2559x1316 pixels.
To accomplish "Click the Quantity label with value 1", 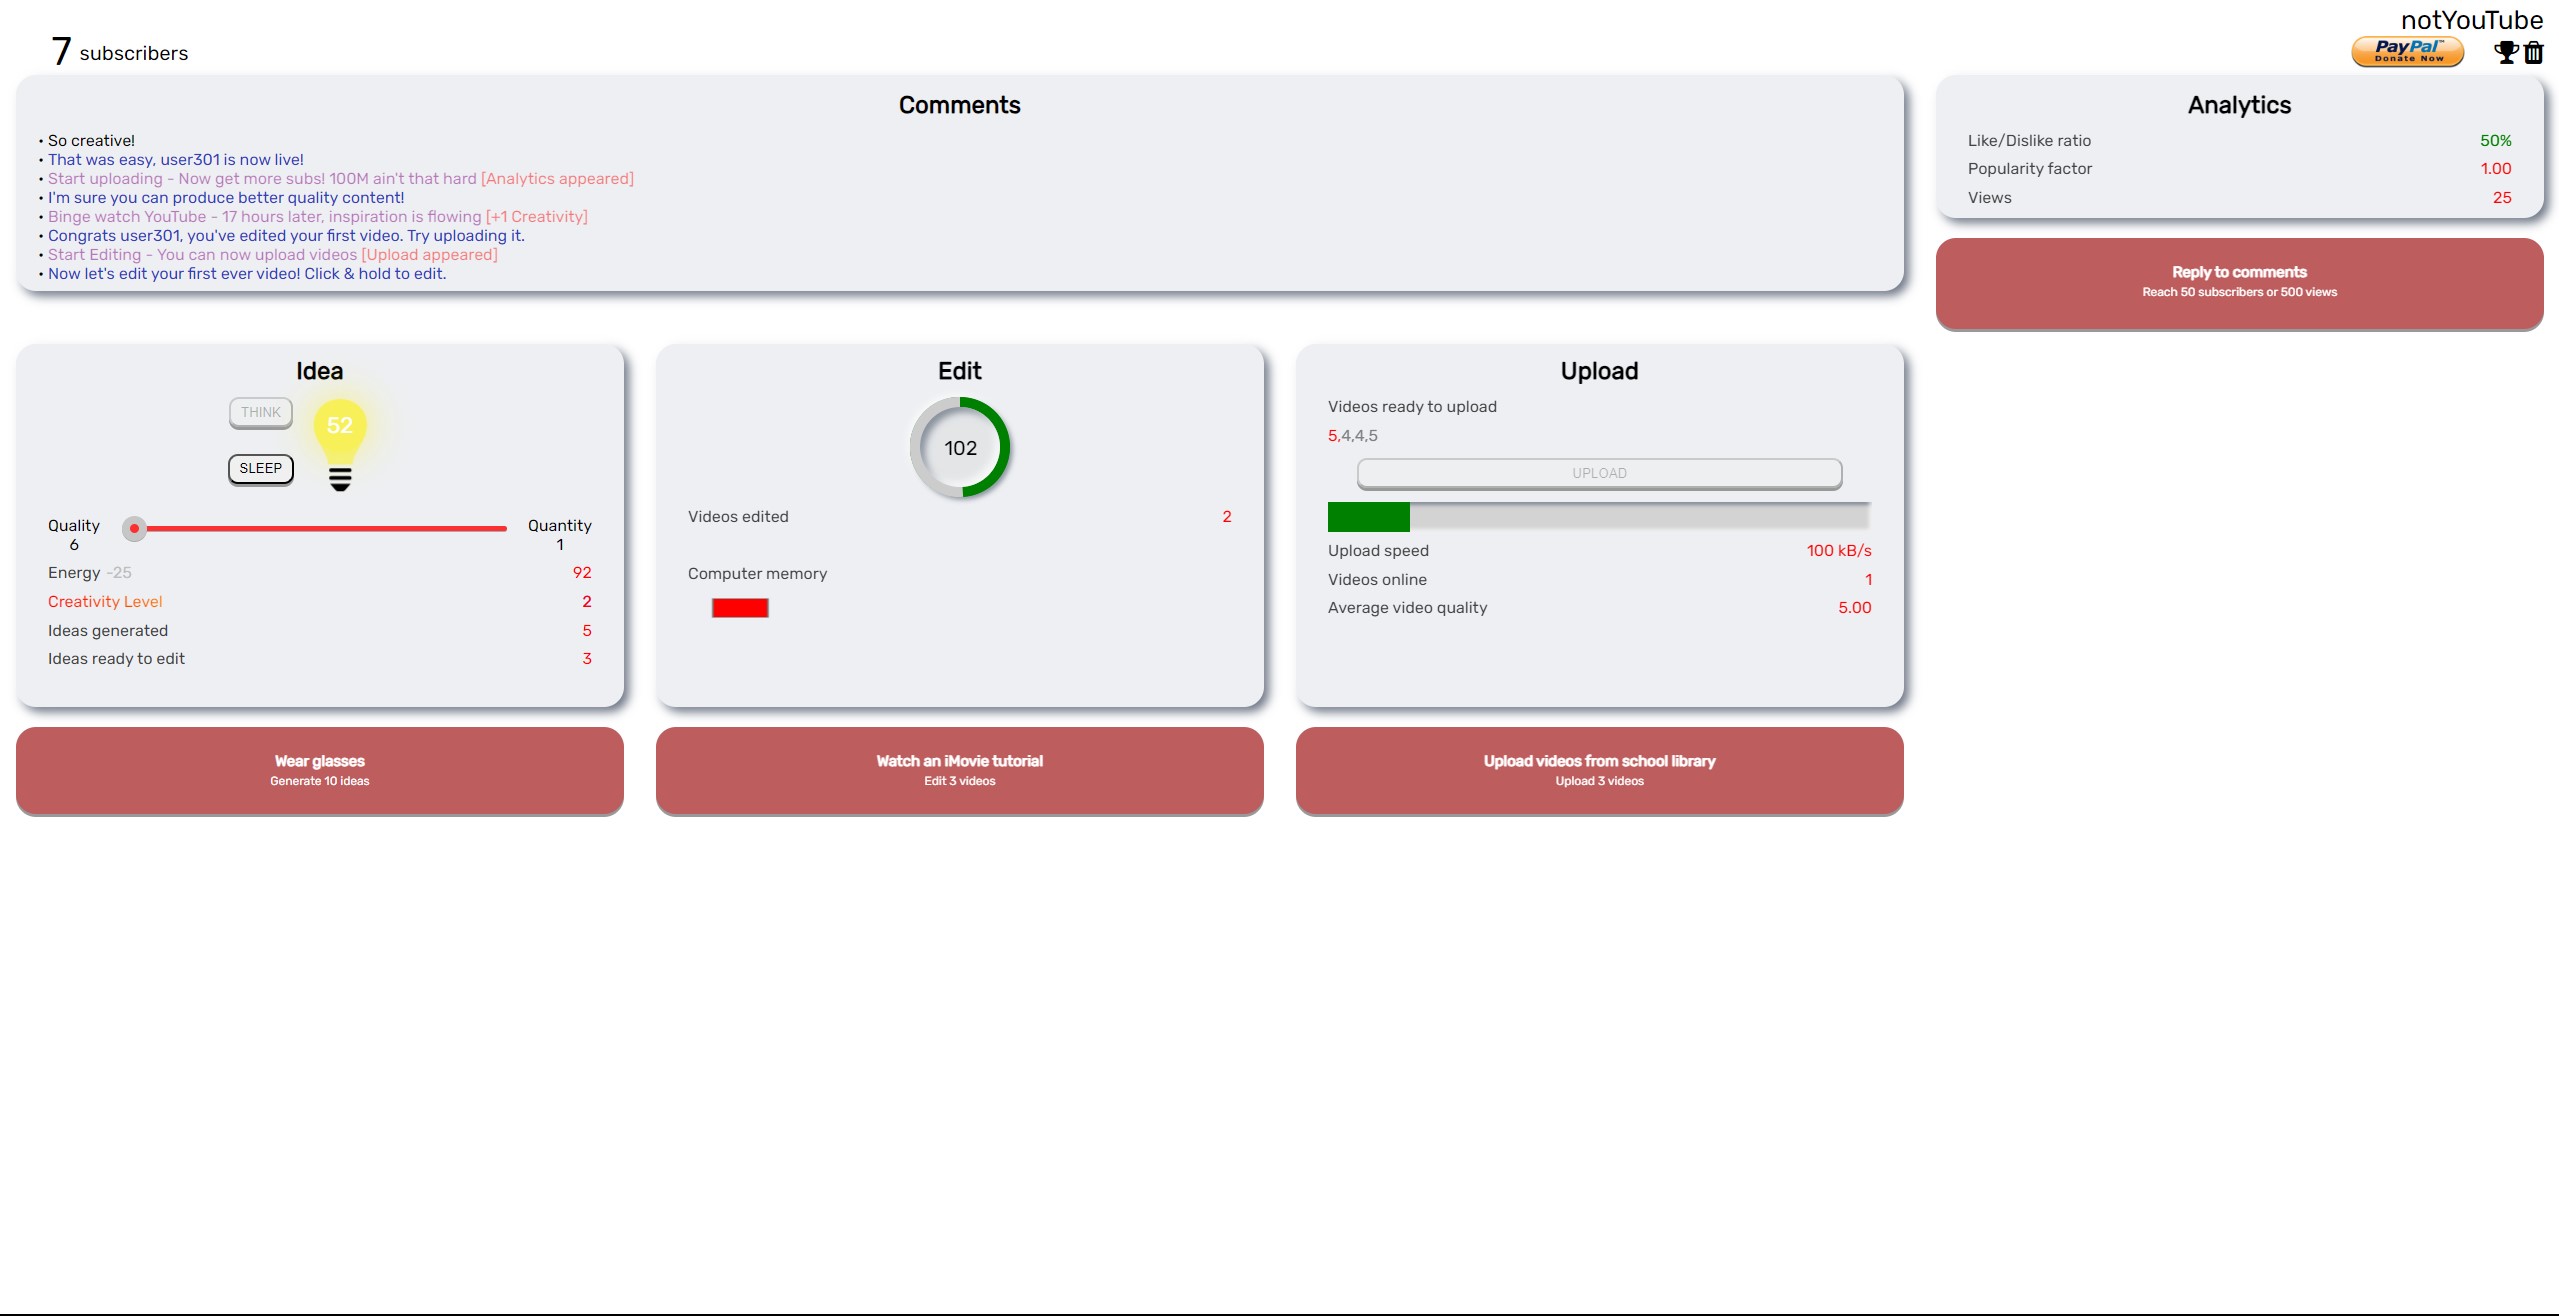I will click(559, 535).
